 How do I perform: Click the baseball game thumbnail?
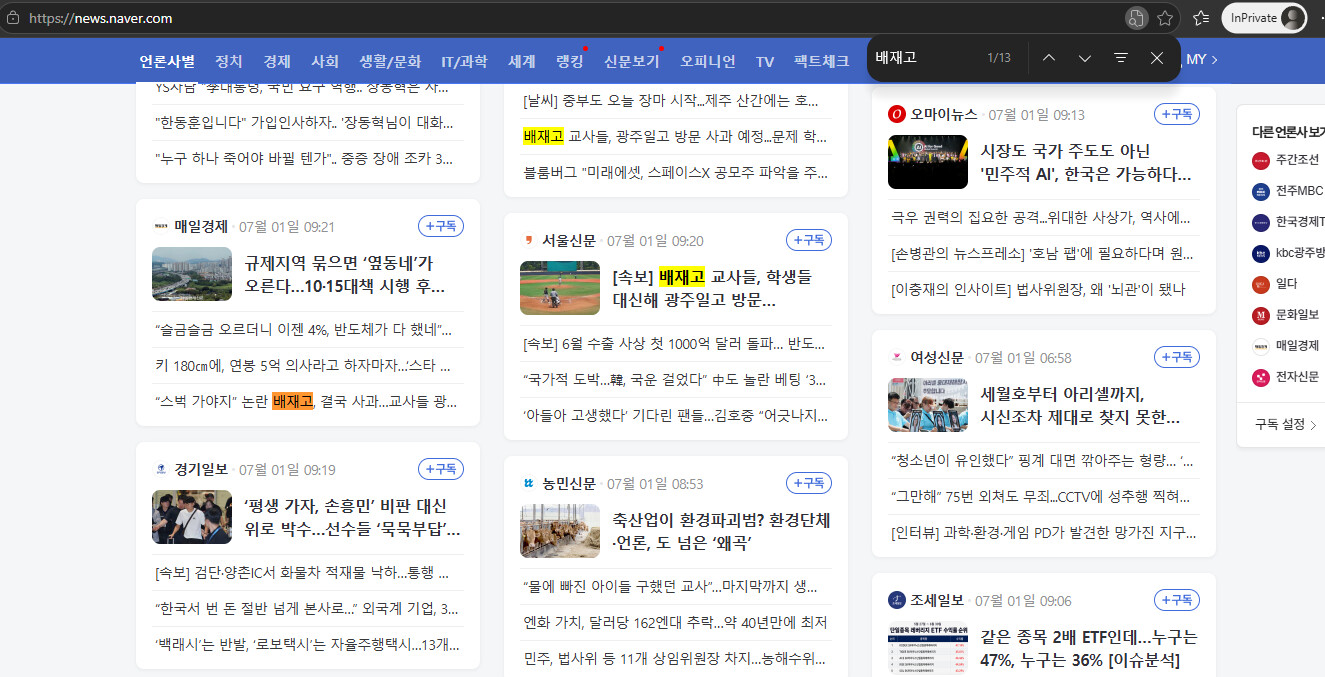[x=560, y=288]
